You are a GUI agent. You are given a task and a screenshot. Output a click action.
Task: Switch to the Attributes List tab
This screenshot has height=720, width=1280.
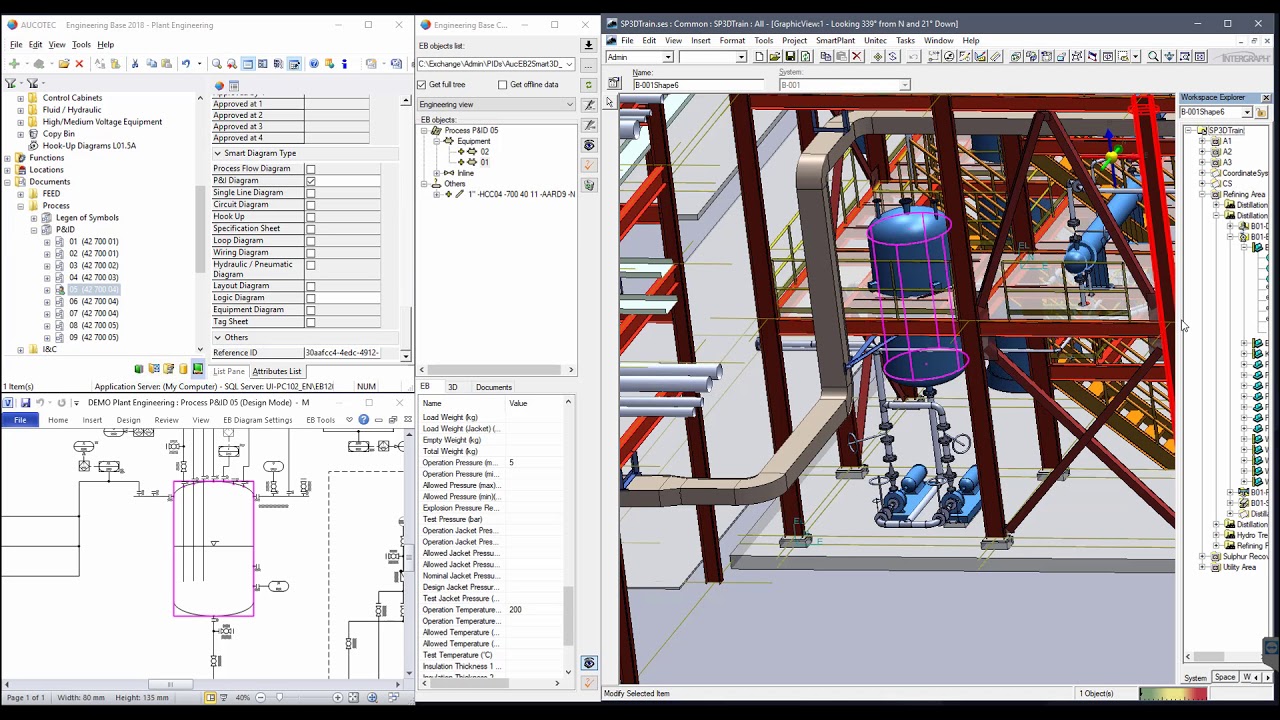(x=276, y=371)
